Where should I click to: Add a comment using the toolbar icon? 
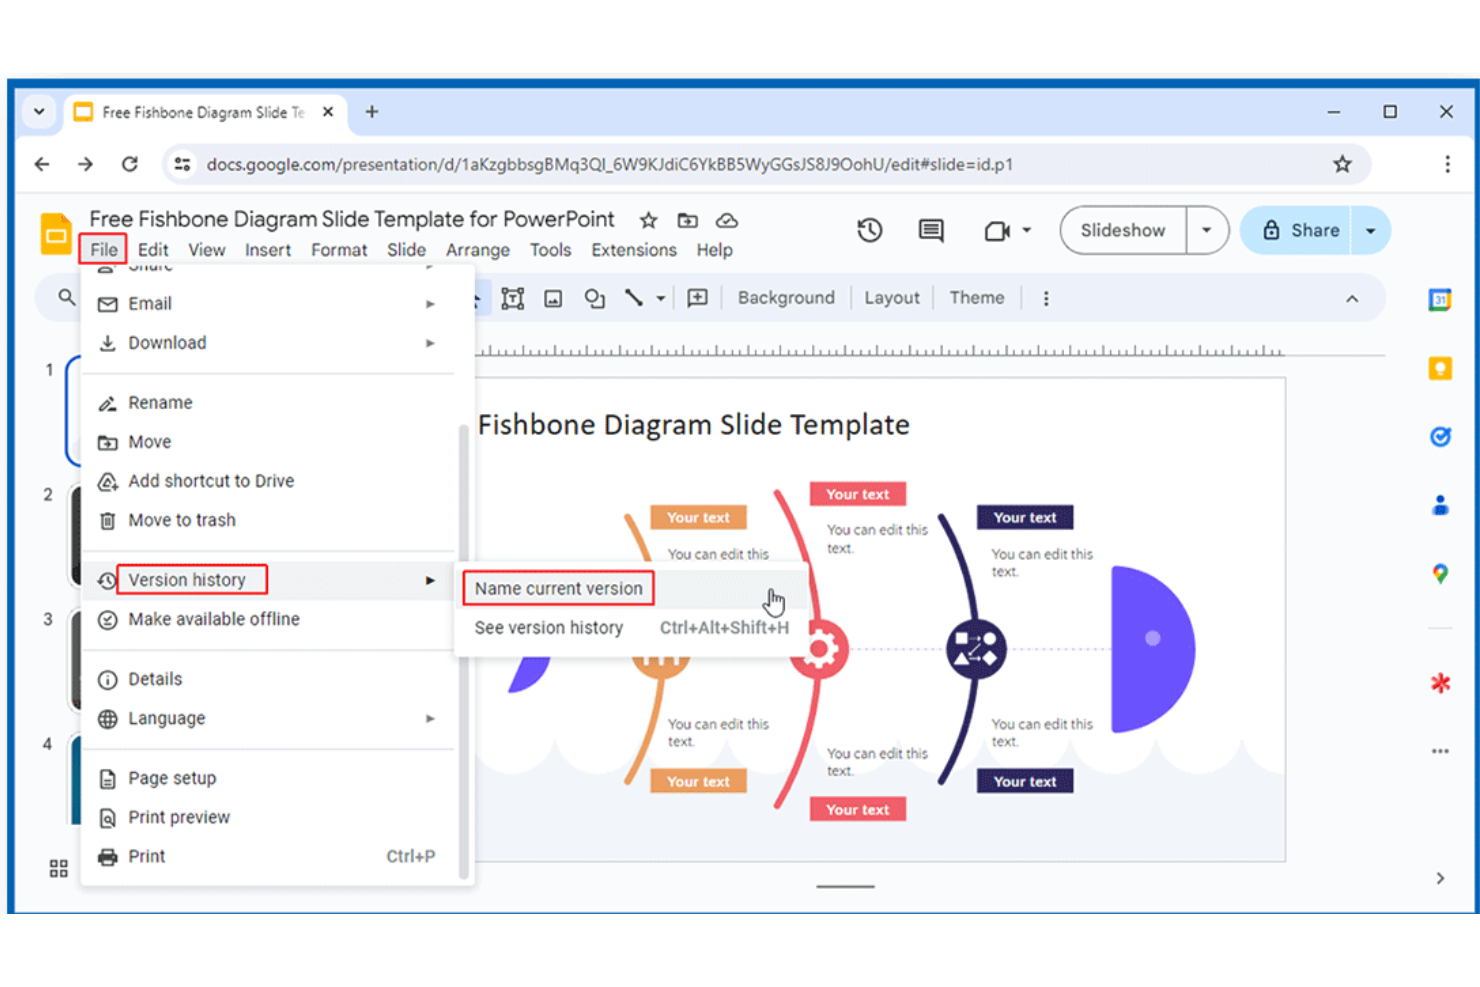pyautogui.click(x=930, y=230)
